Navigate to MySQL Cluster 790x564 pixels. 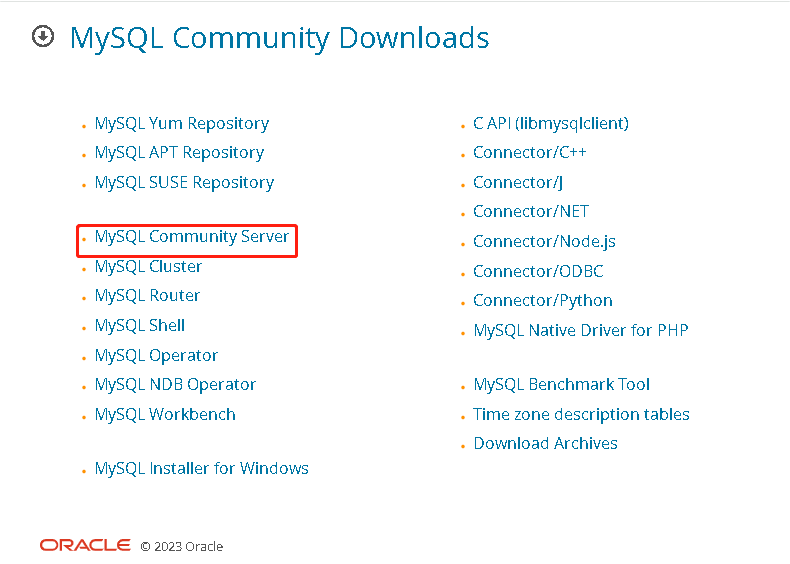point(148,267)
